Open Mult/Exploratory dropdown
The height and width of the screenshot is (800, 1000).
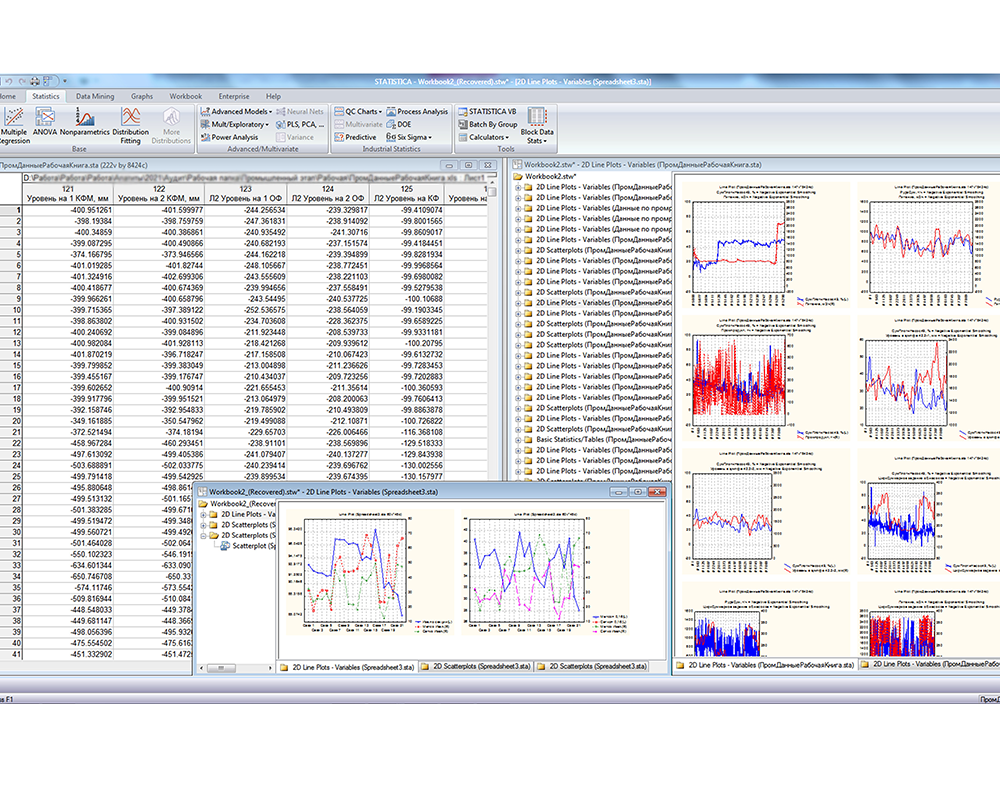[235, 124]
